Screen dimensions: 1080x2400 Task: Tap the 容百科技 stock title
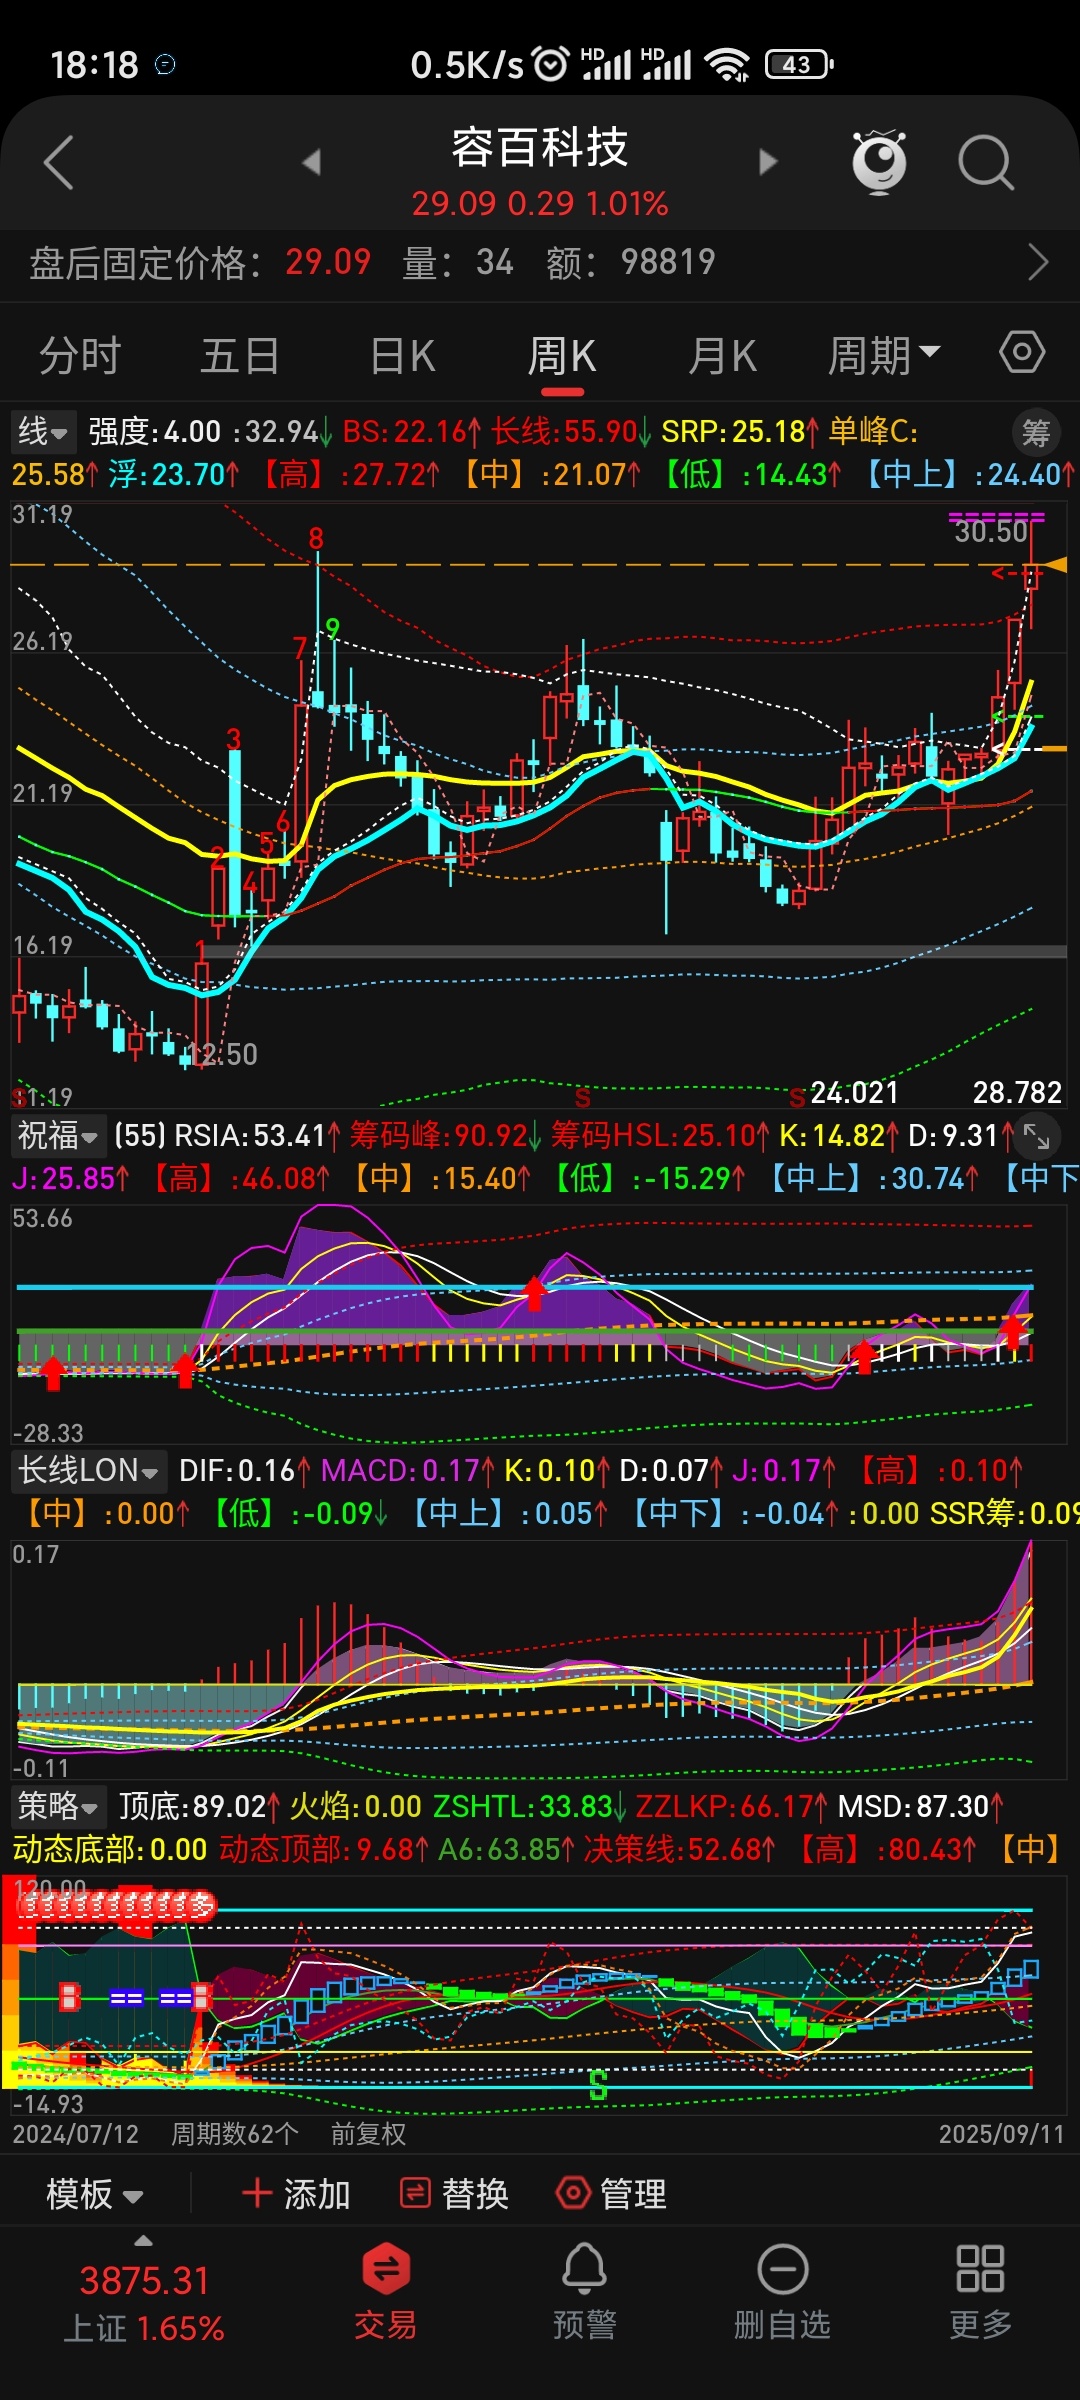(x=540, y=148)
